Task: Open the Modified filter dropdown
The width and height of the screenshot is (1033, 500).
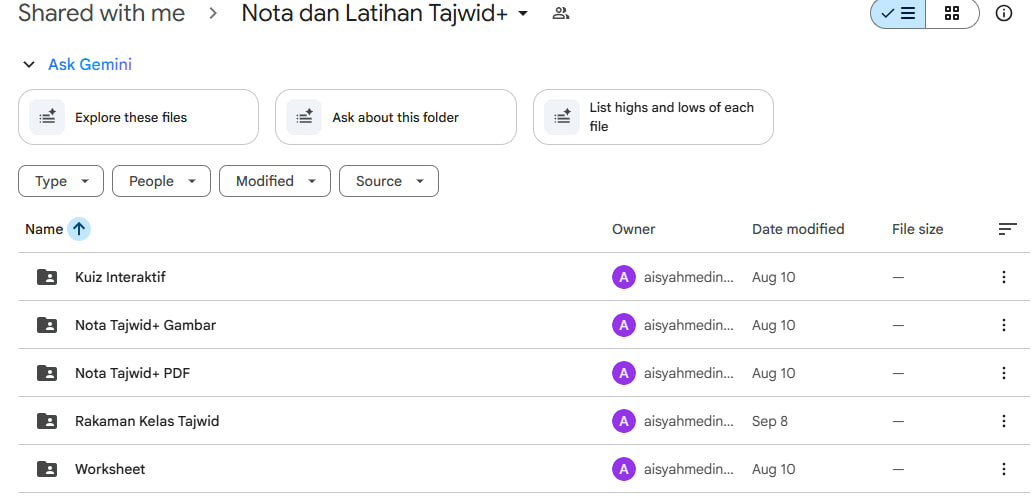Action: click(x=274, y=181)
